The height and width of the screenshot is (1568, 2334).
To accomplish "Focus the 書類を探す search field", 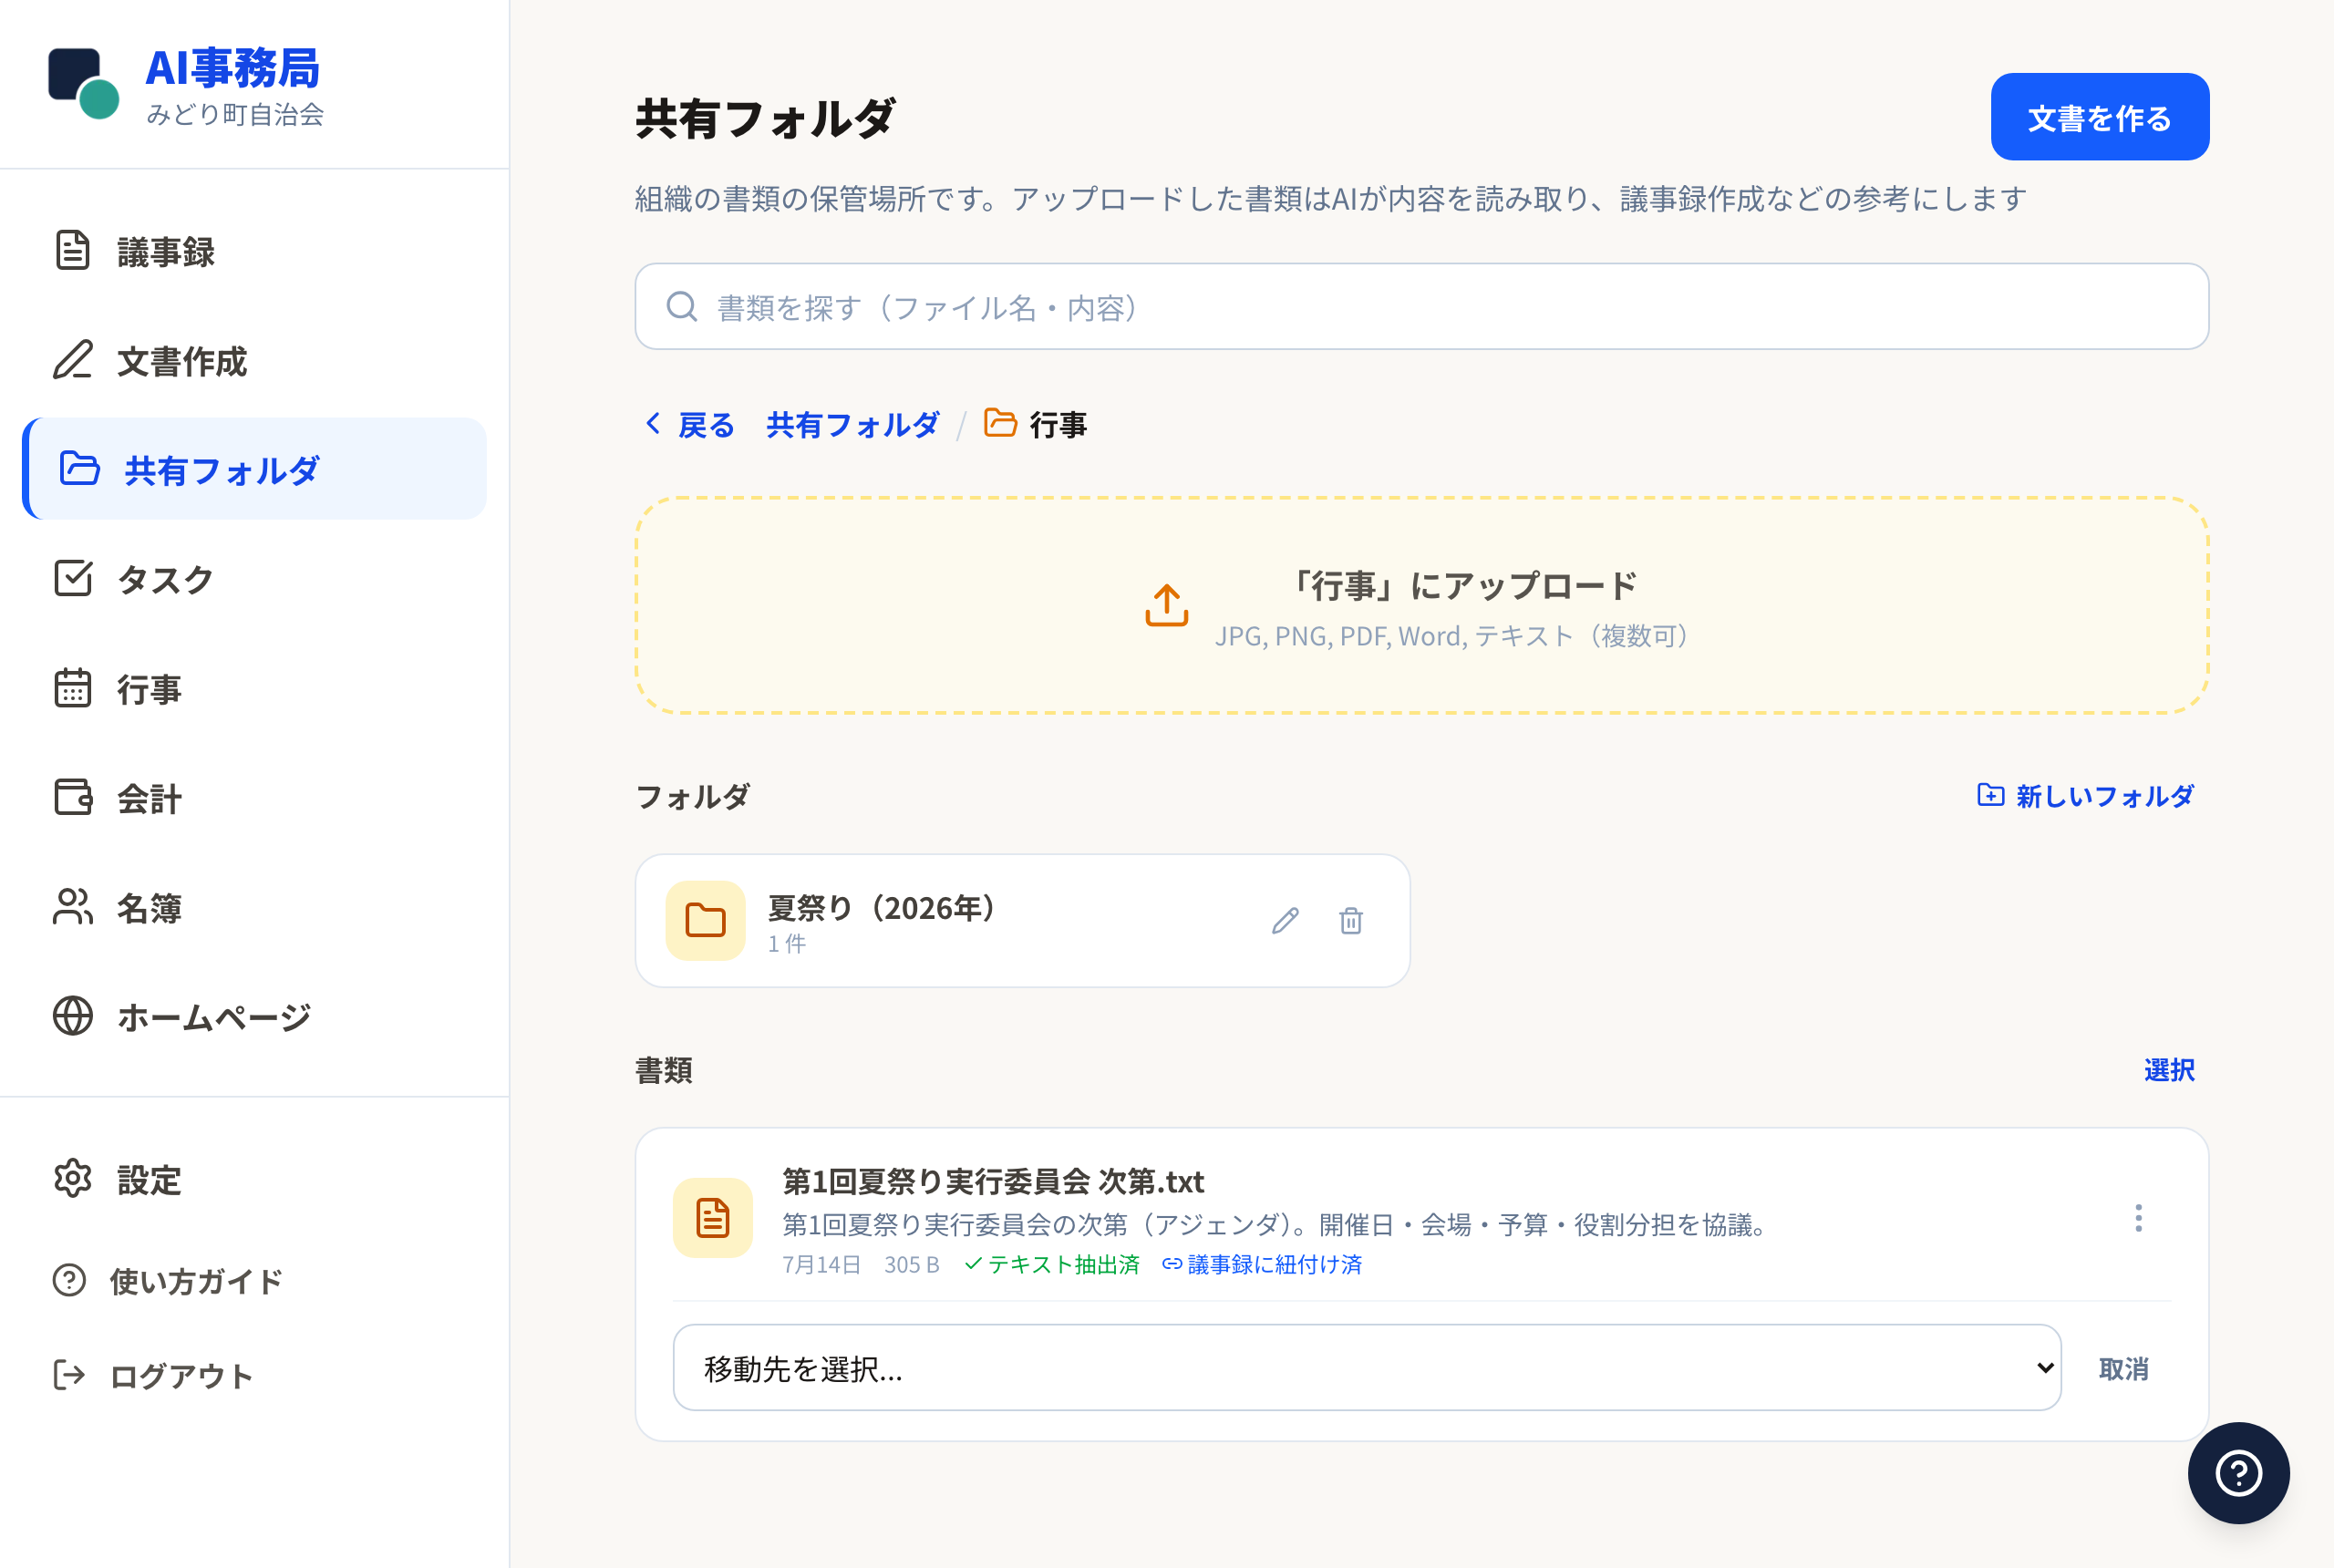I will pyautogui.click(x=1421, y=307).
